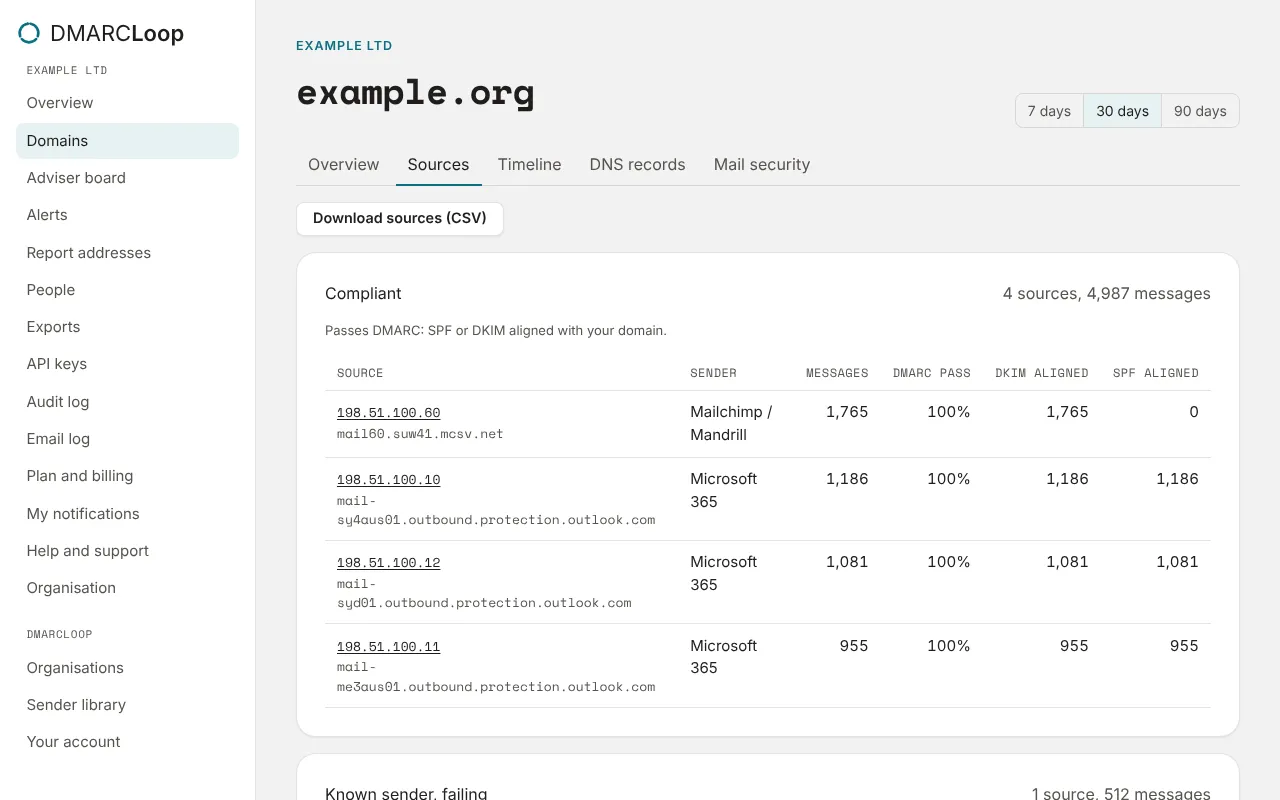Open the Adviser board page
Screen dimensions: 1280x800
coord(127,178)
